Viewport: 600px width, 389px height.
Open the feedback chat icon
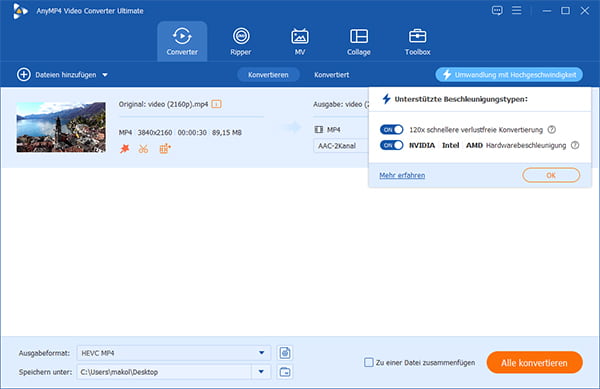pyautogui.click(x=497, y=11)
